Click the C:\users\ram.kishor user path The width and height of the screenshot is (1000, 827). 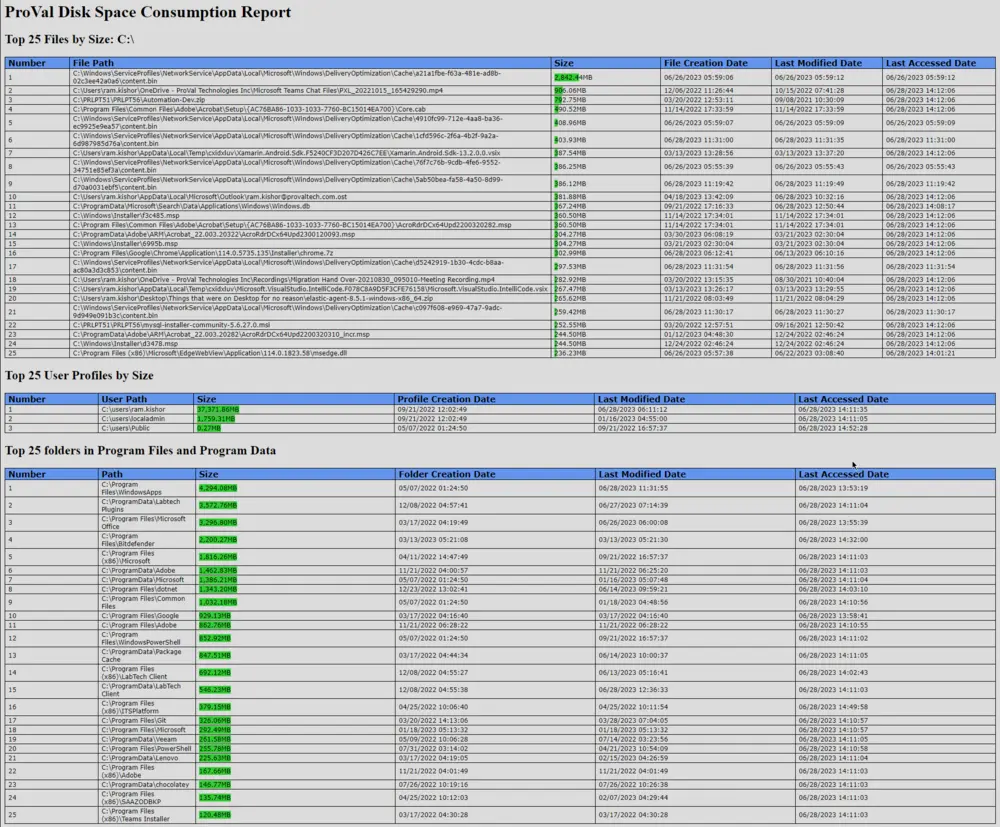(133, 409)
